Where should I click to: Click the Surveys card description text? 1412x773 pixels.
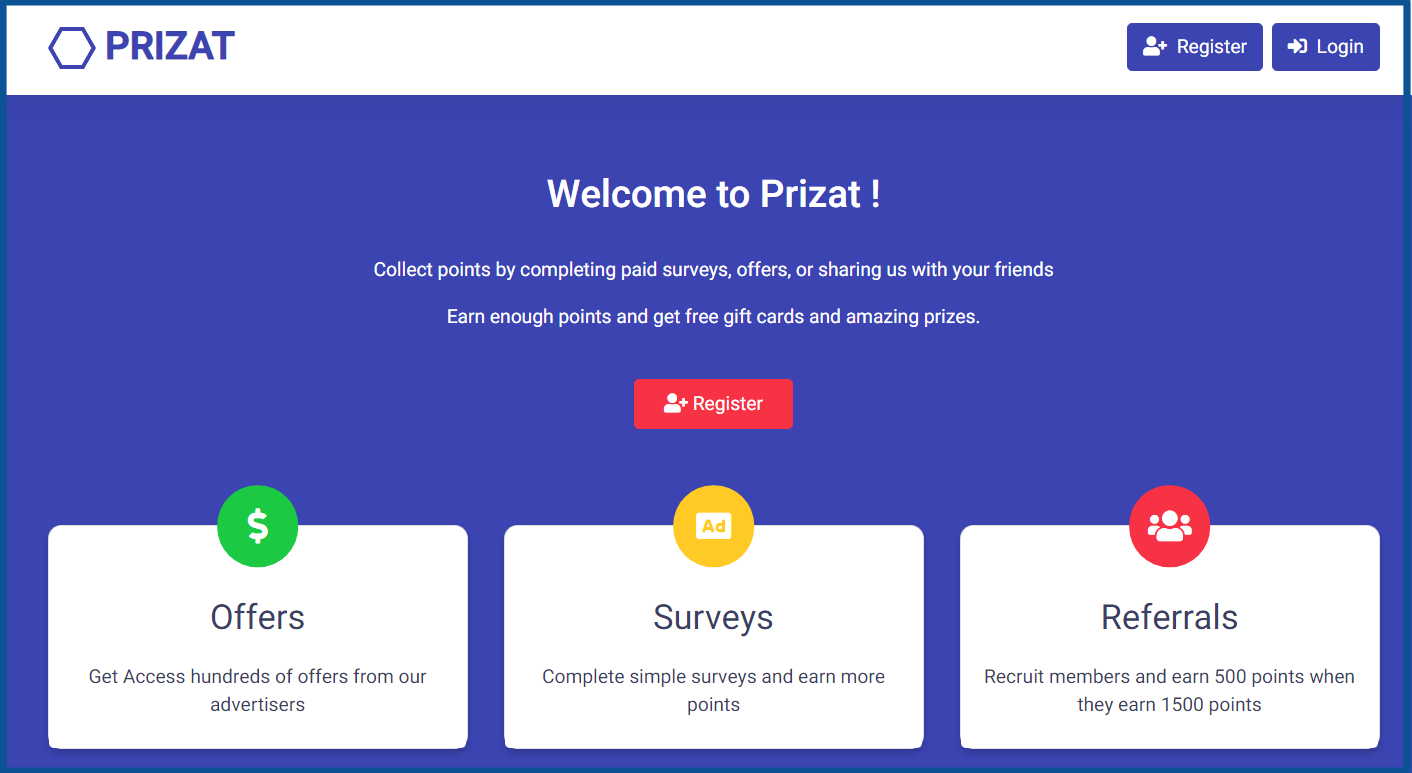click(x=714, y=690)
